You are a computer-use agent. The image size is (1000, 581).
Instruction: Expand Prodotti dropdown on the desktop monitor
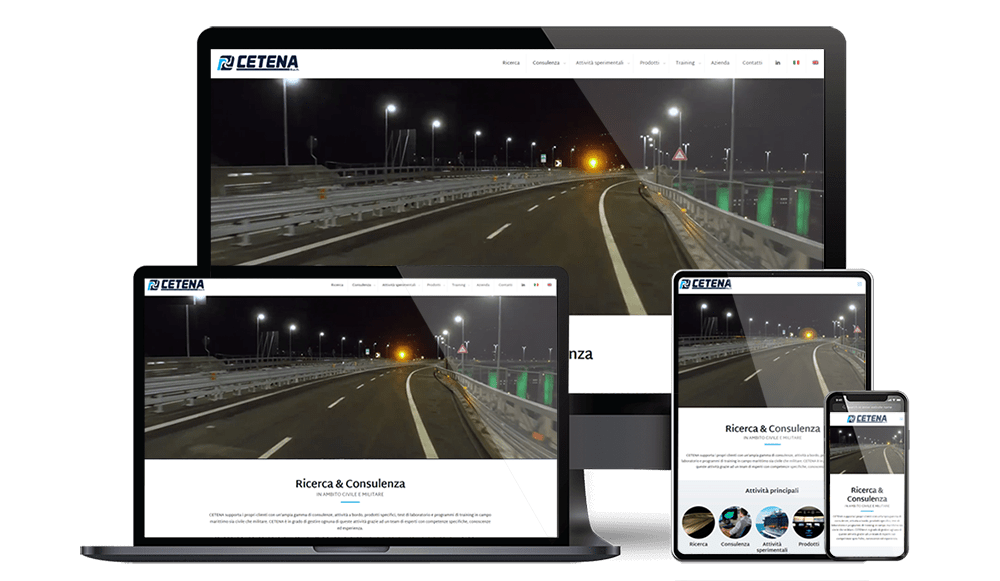pos(651,63)
